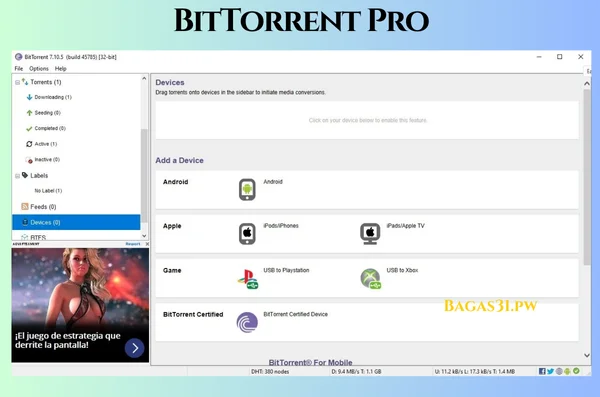The width and height of the screenshot is (600, 397).
Task: Click the strategy game advertisement image
Action: point(80,305)
